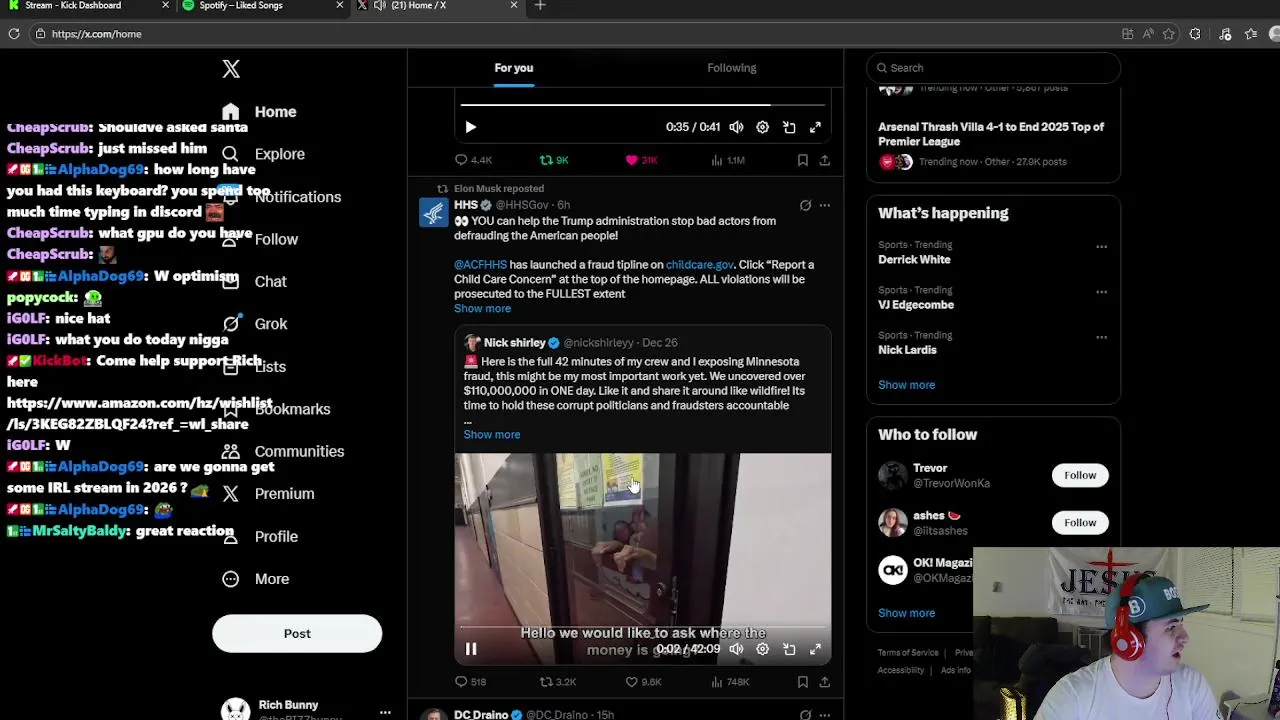Seek along the top video progress bar

tap(643, 103)
